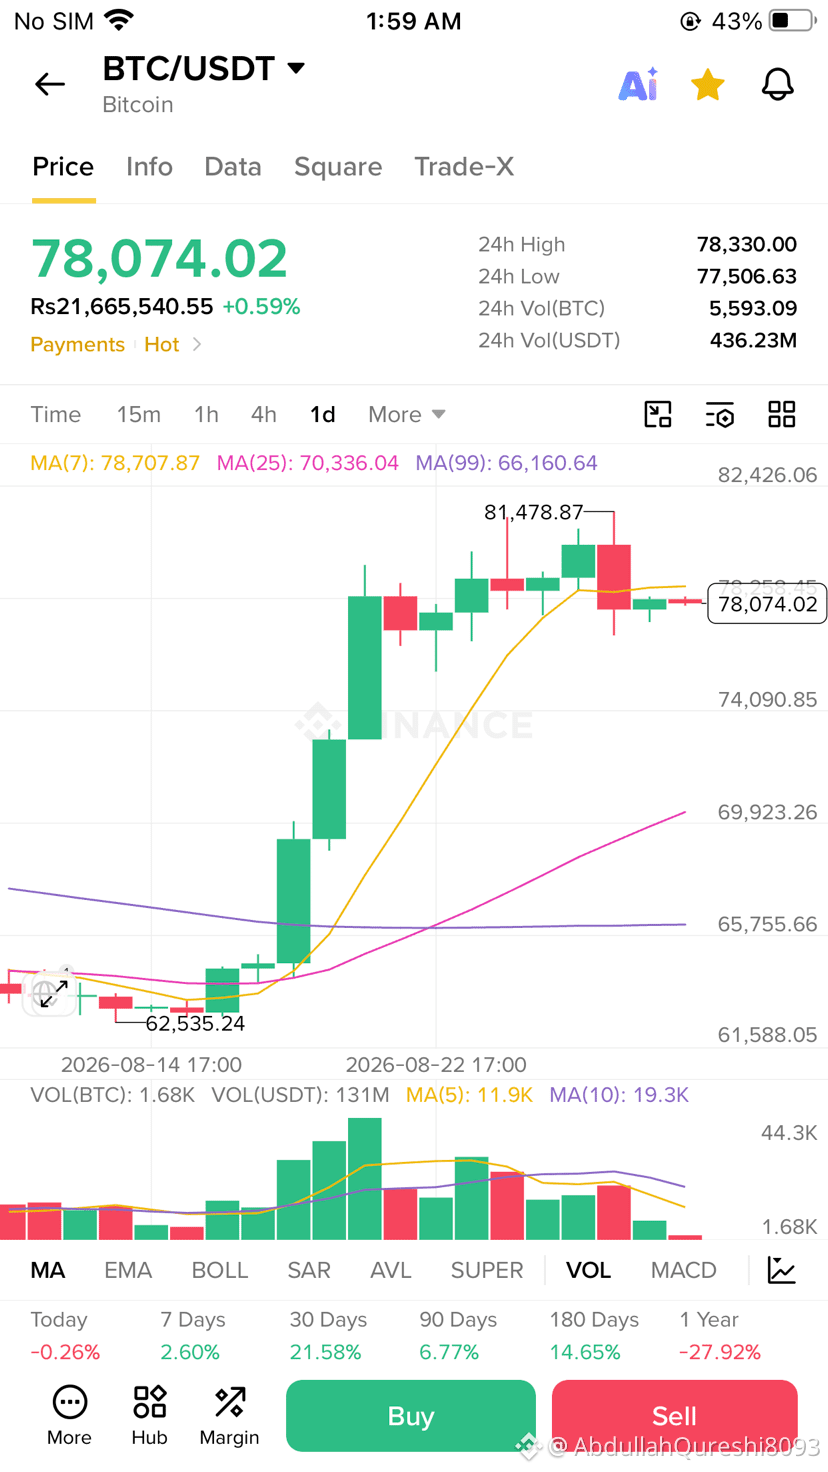
Task: Select the Time chart interval
Action: click(x=56, y=414)
